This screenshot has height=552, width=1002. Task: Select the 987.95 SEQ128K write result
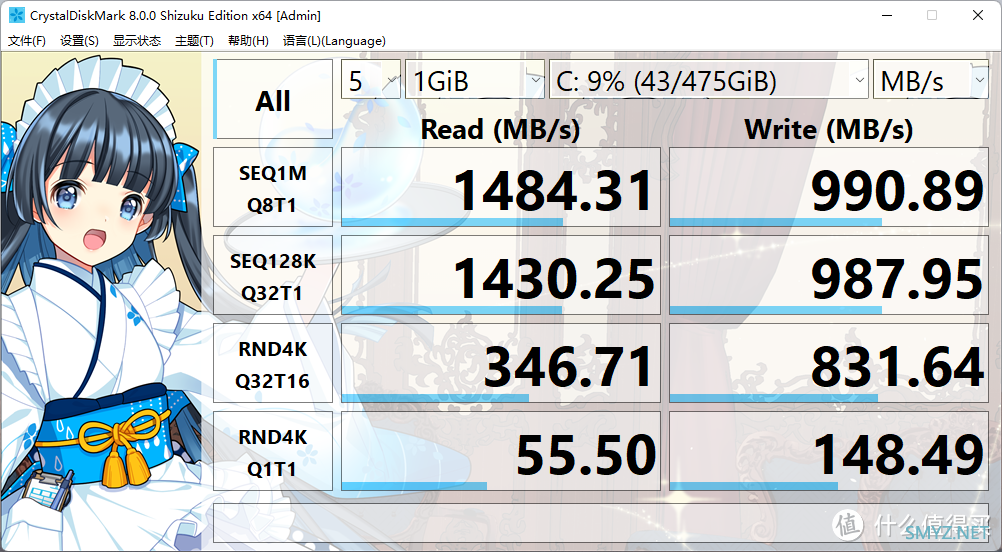[829, 275]
